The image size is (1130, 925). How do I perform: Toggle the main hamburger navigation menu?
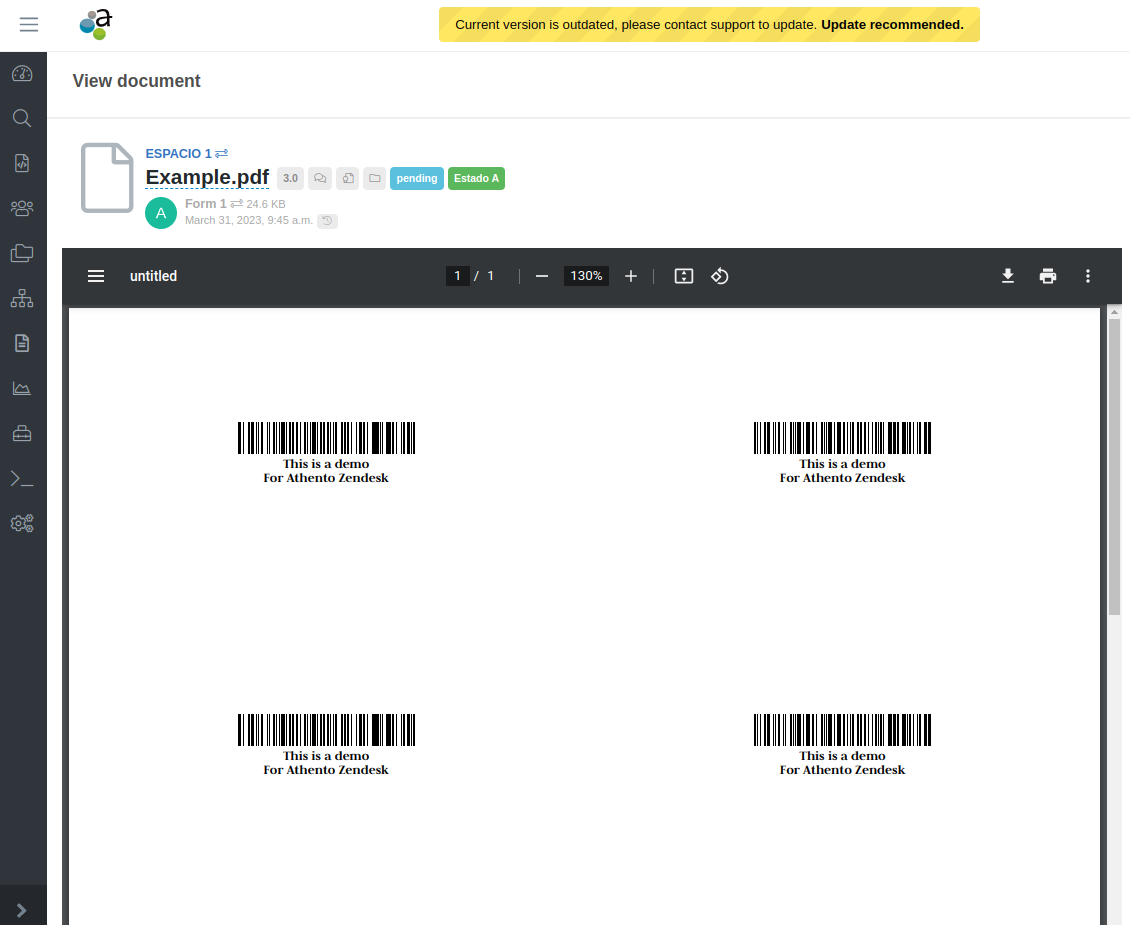29,25
